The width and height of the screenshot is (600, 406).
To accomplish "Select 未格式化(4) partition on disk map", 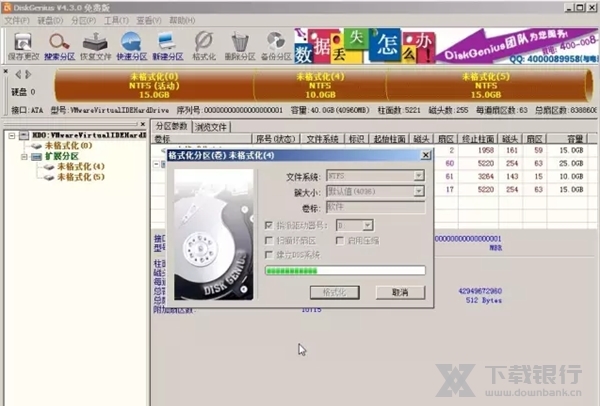I will click(320, 85).
